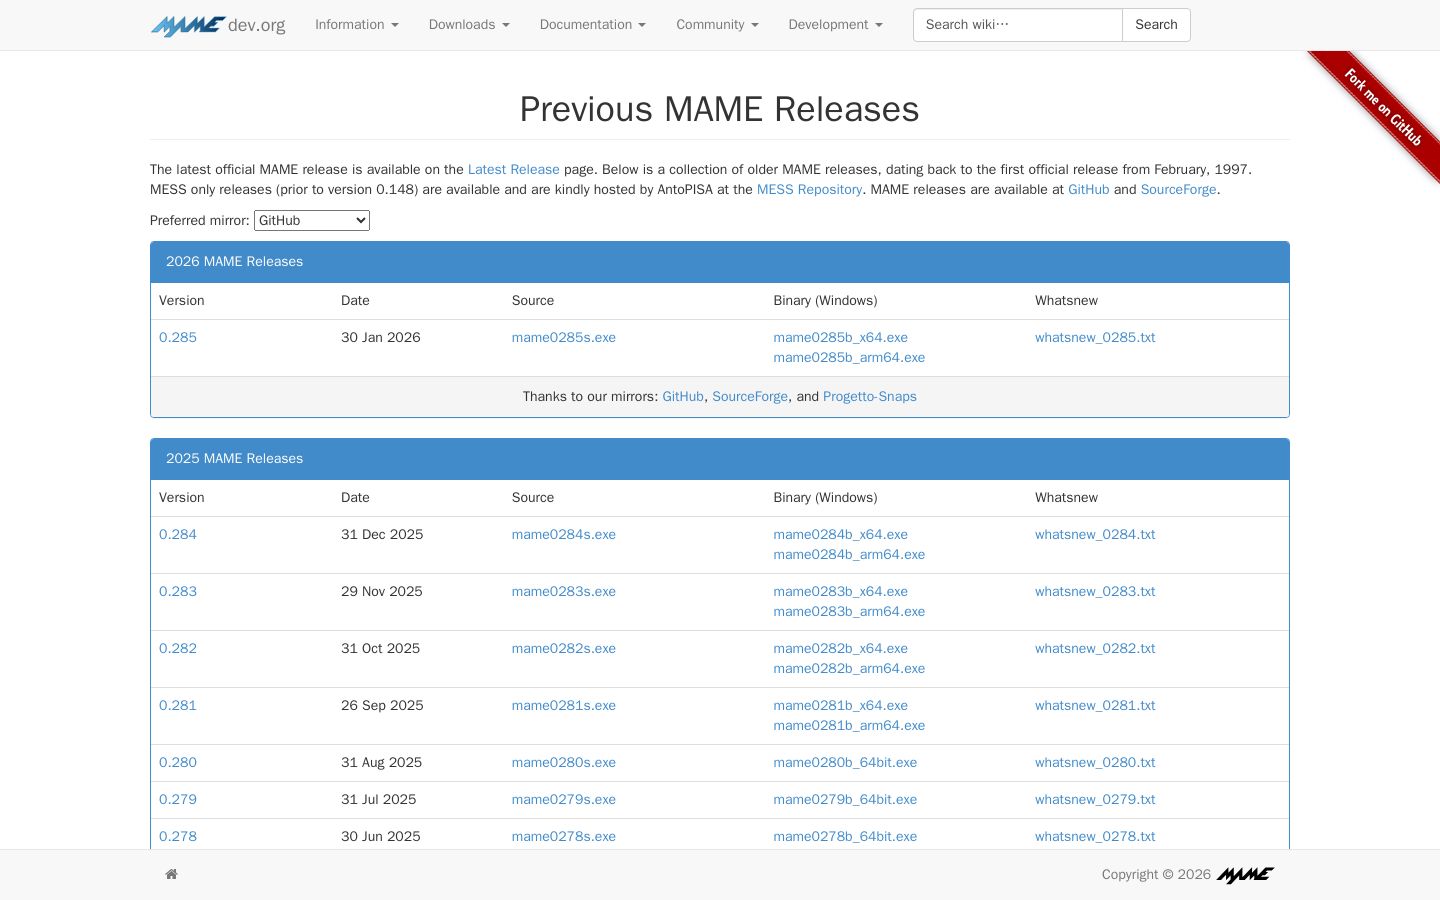1440x900 pixels.
Task: Download mame0281b_arm64.exe binary
Action: [x=849, y=726]
